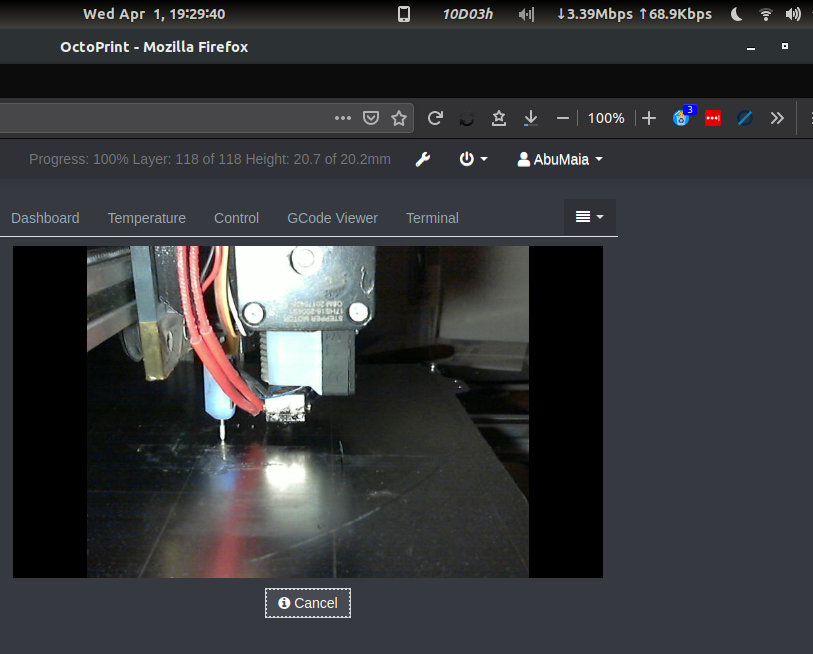
Task: Reload the OctoPrint page
Action: 435,118
